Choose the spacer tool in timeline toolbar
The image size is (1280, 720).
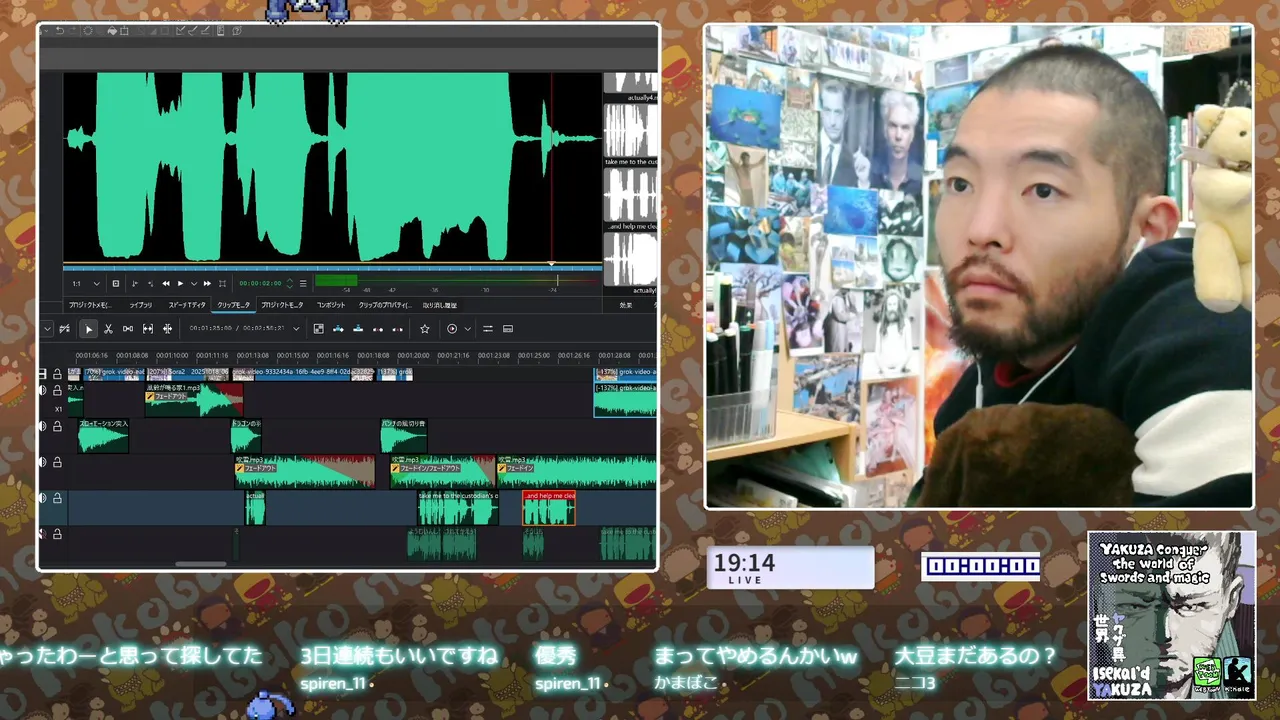coord(127,329)
